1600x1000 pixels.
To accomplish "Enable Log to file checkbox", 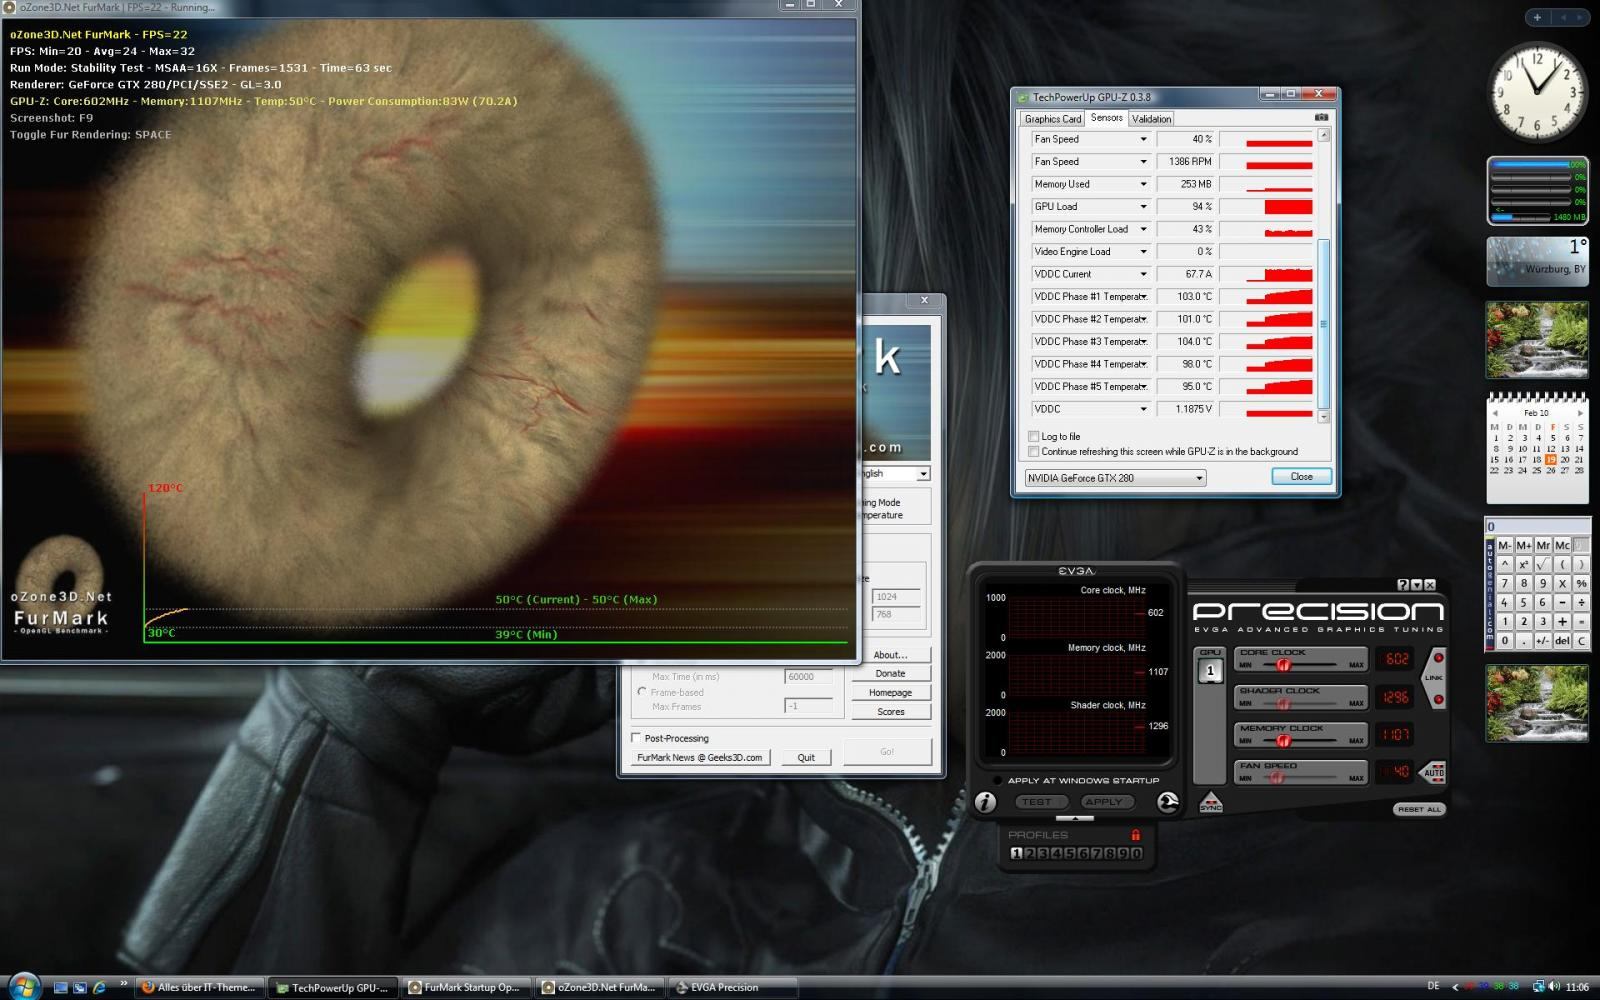I will pos(1034,436).
